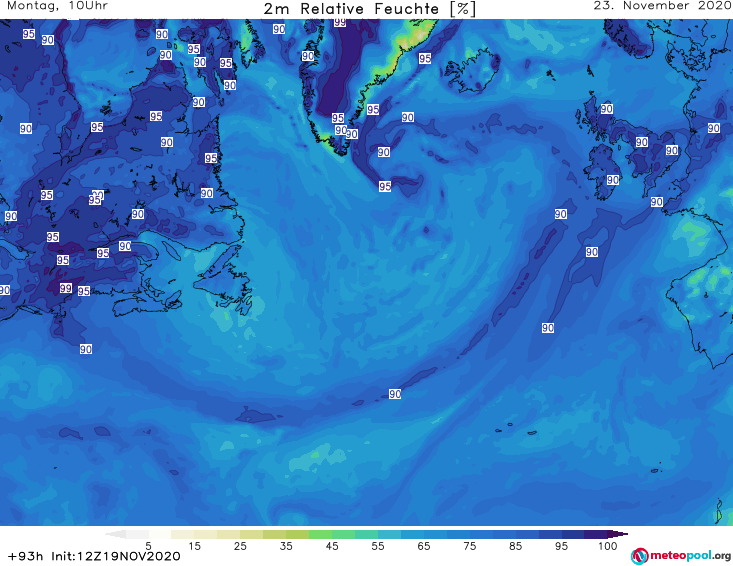
Task: Select the '23. November 2020' date label
Action: [662, 6]
